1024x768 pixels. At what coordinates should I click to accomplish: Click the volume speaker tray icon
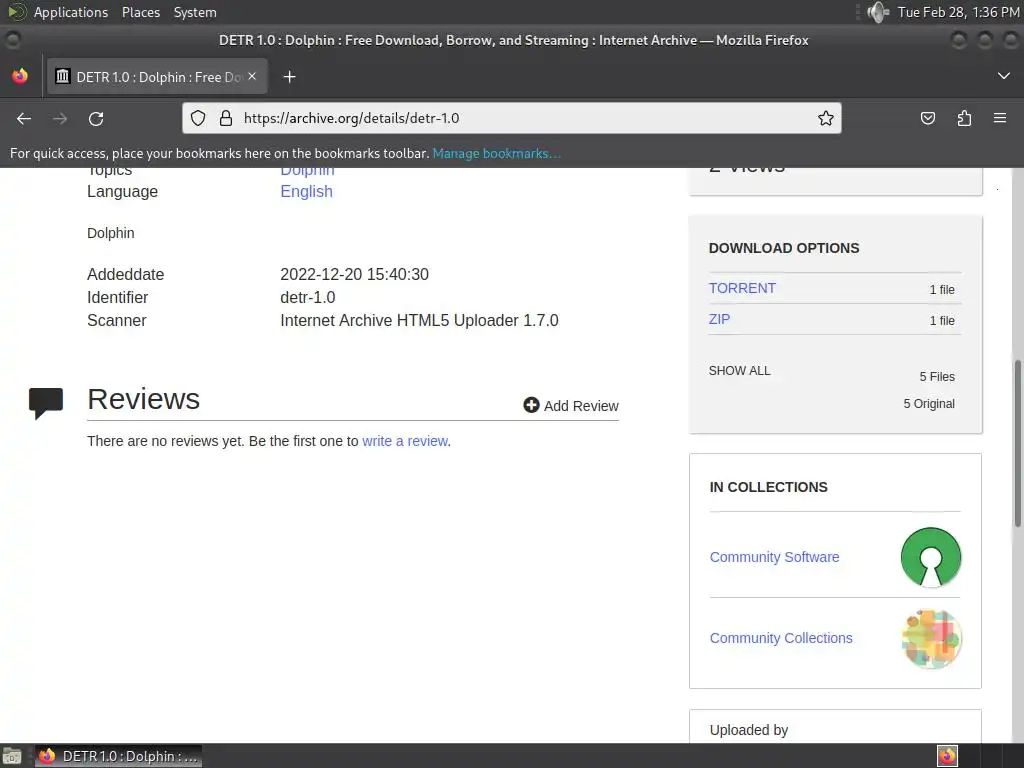point(878,12)
